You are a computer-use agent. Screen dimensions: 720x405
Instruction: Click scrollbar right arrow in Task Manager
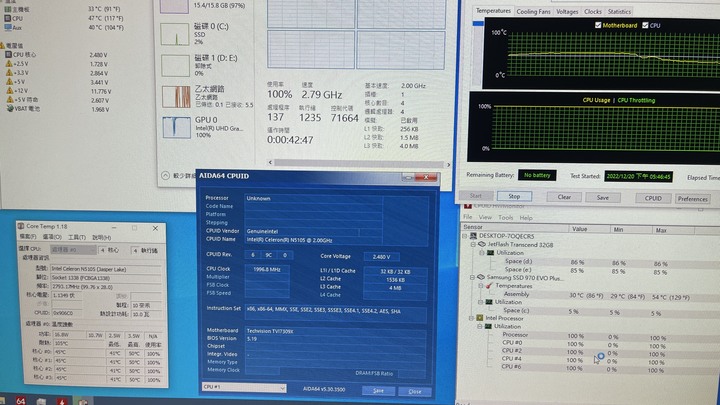pos(448,164)
